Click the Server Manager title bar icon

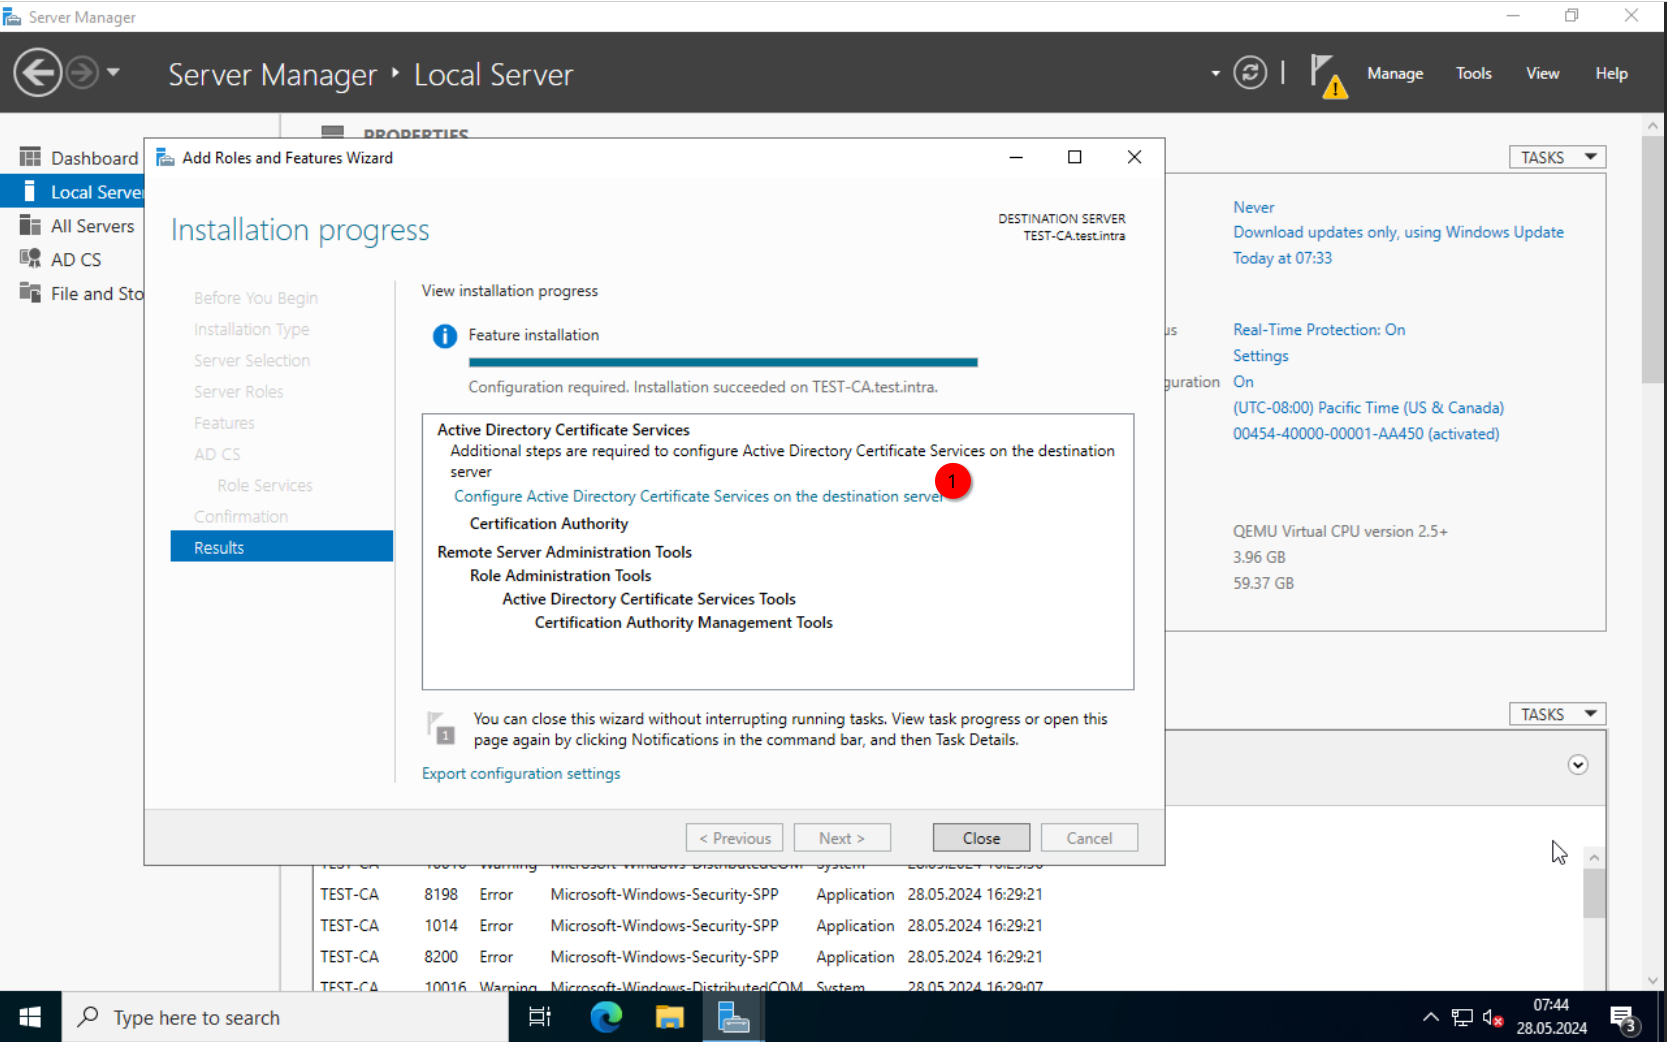[12, 17]
